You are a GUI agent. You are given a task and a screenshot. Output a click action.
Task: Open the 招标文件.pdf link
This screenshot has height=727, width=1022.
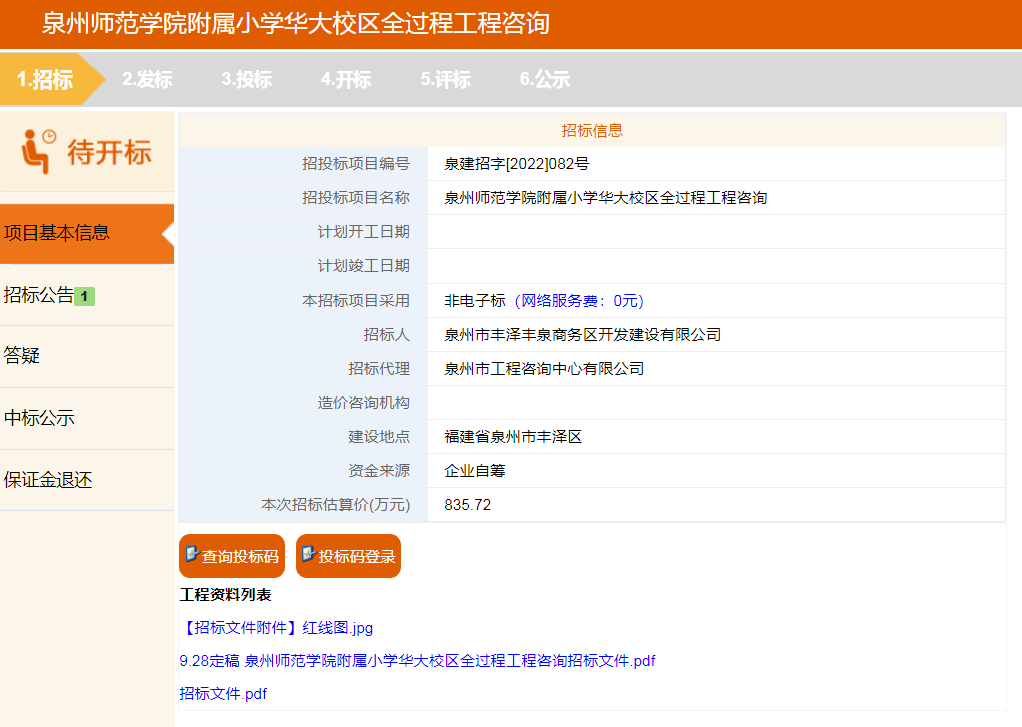(x=224, y=694)
